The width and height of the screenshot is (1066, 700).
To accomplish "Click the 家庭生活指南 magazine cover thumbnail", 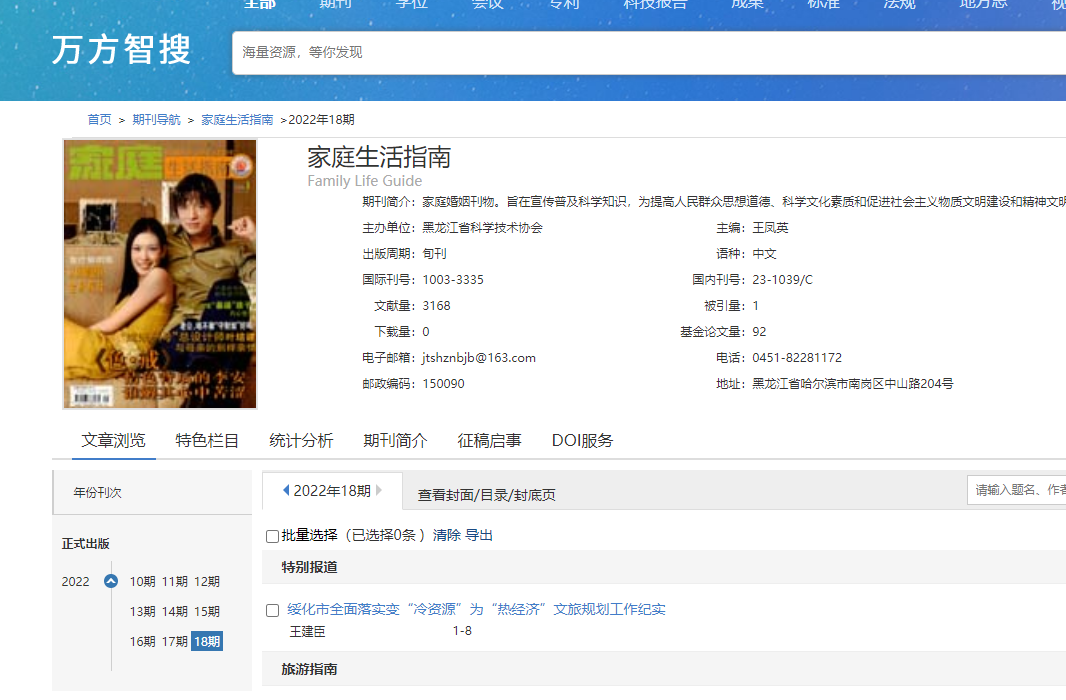I will tap(160, 274).
